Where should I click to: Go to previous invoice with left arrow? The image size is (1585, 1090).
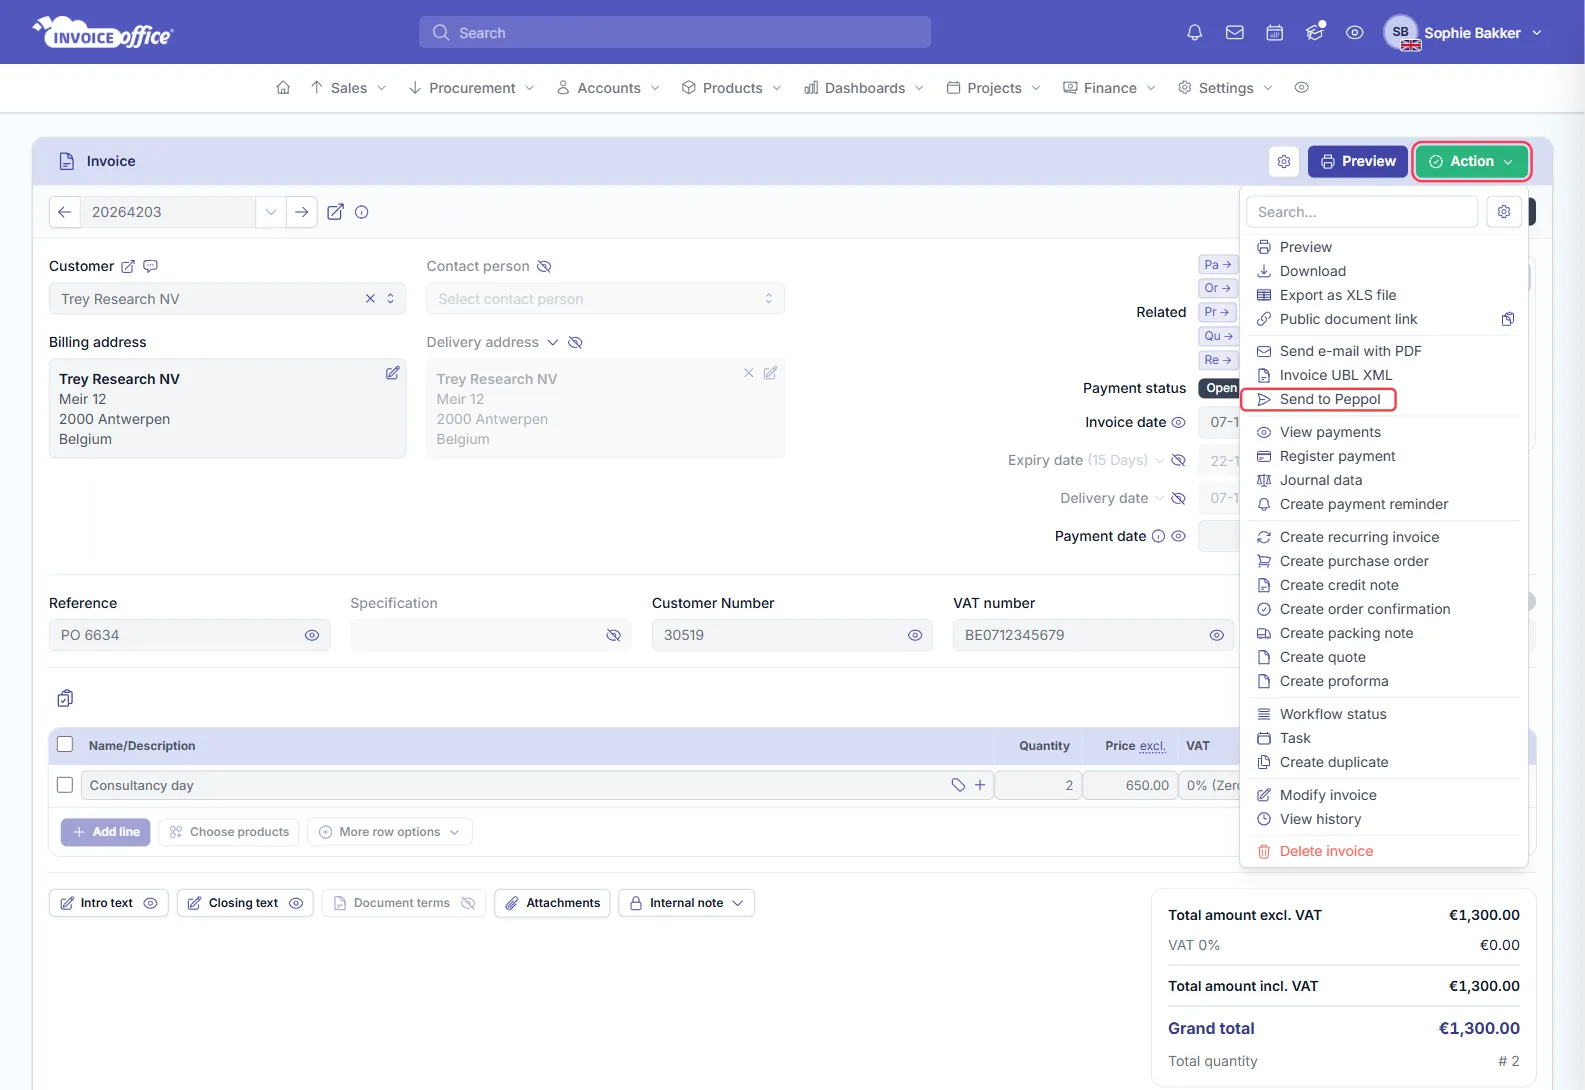point(65,212)
